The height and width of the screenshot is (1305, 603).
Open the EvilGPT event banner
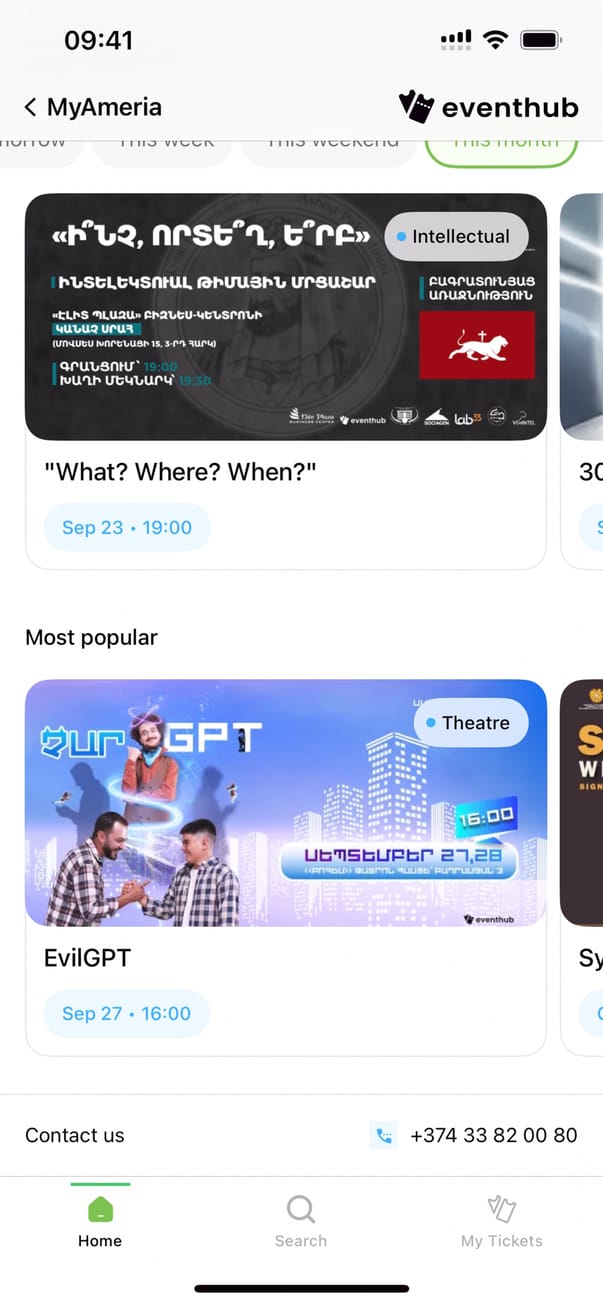(286, 803)
